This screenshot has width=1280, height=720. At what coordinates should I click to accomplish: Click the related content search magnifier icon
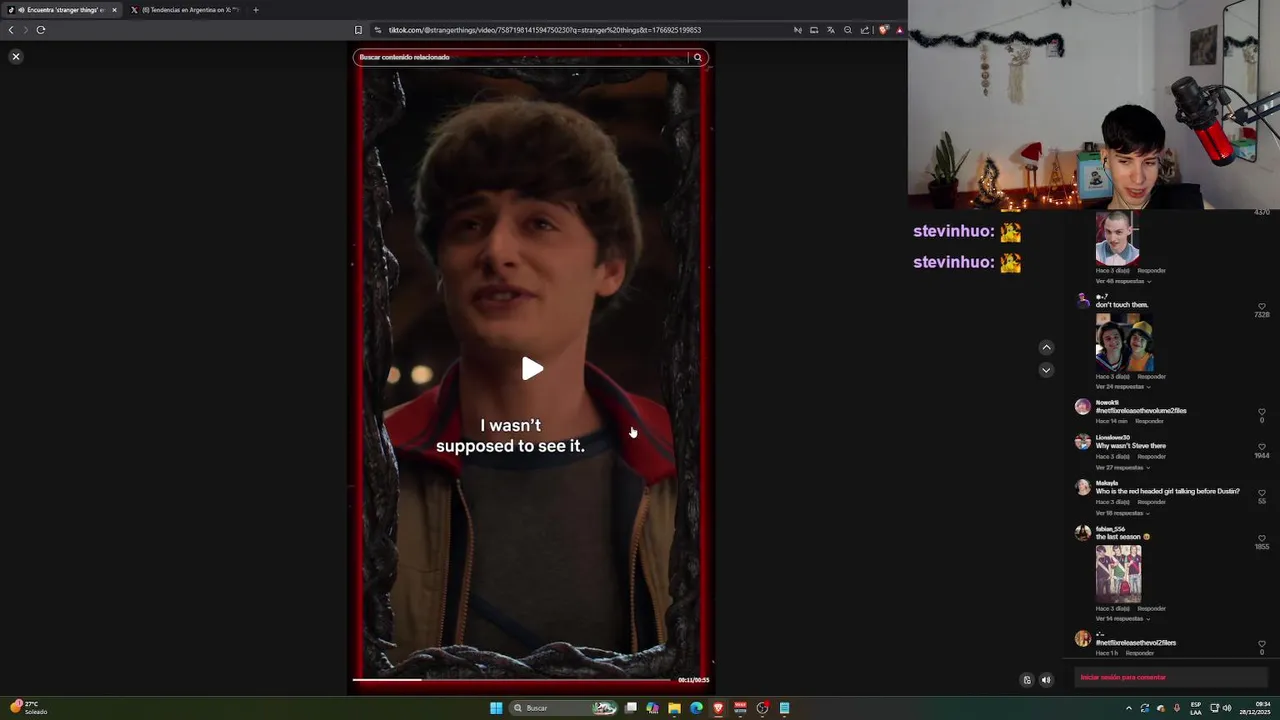click(x=698, y=57)
